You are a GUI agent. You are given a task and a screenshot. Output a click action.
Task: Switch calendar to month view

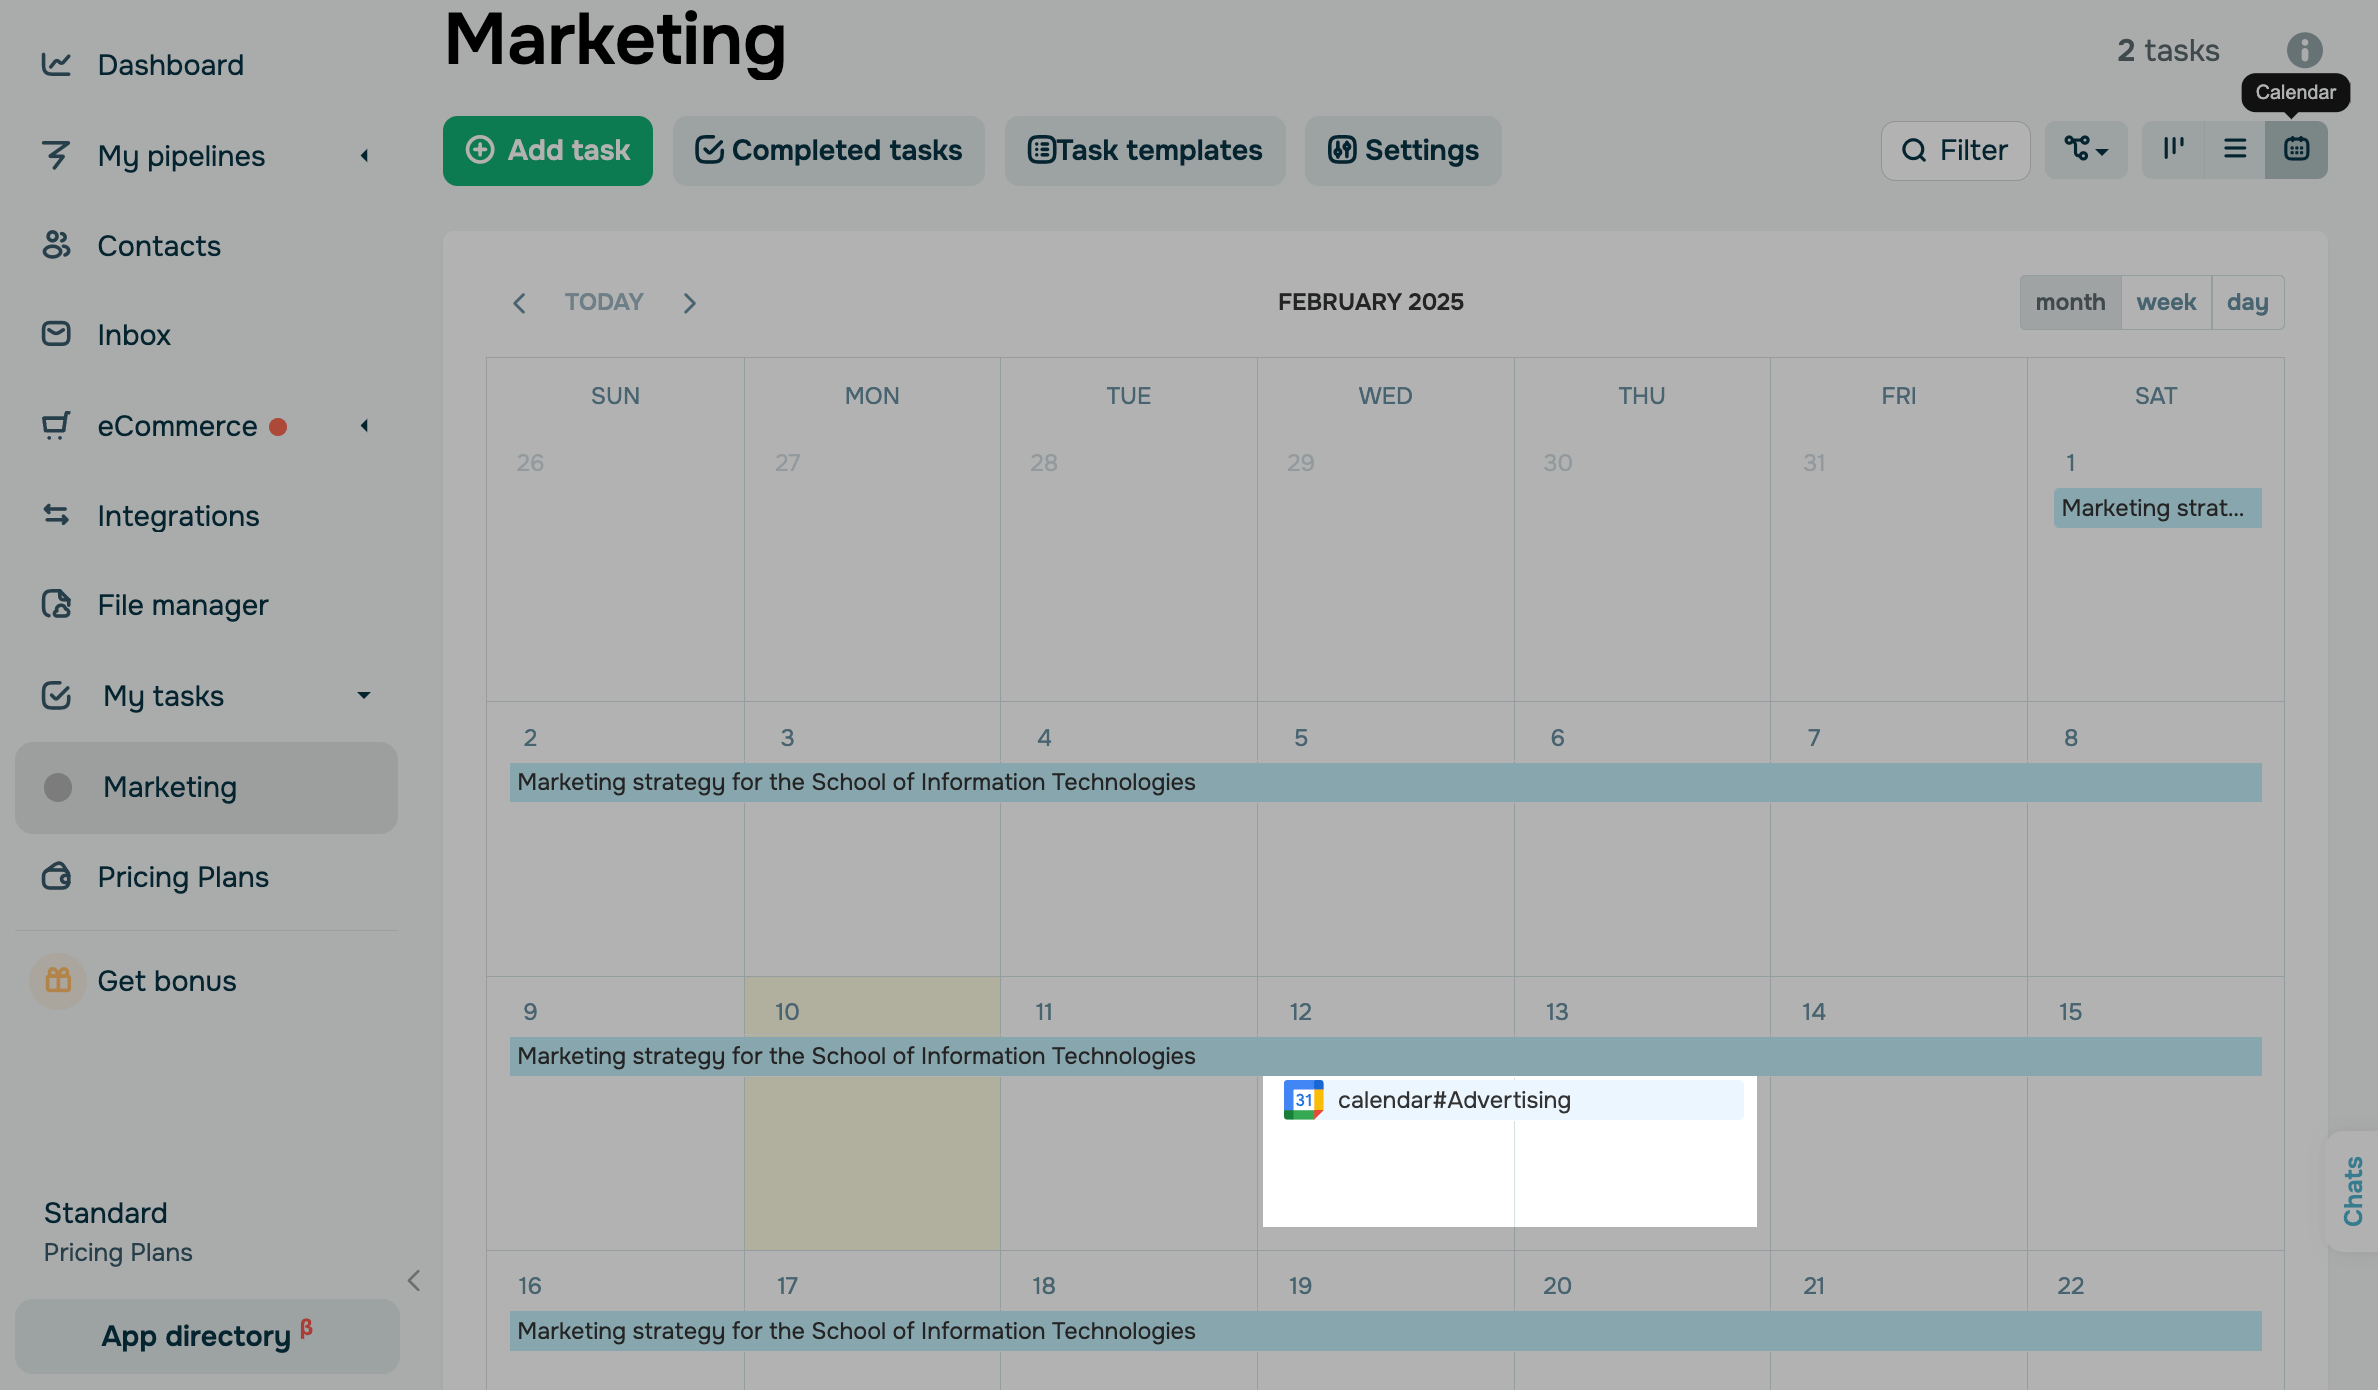click(2070, 302)
